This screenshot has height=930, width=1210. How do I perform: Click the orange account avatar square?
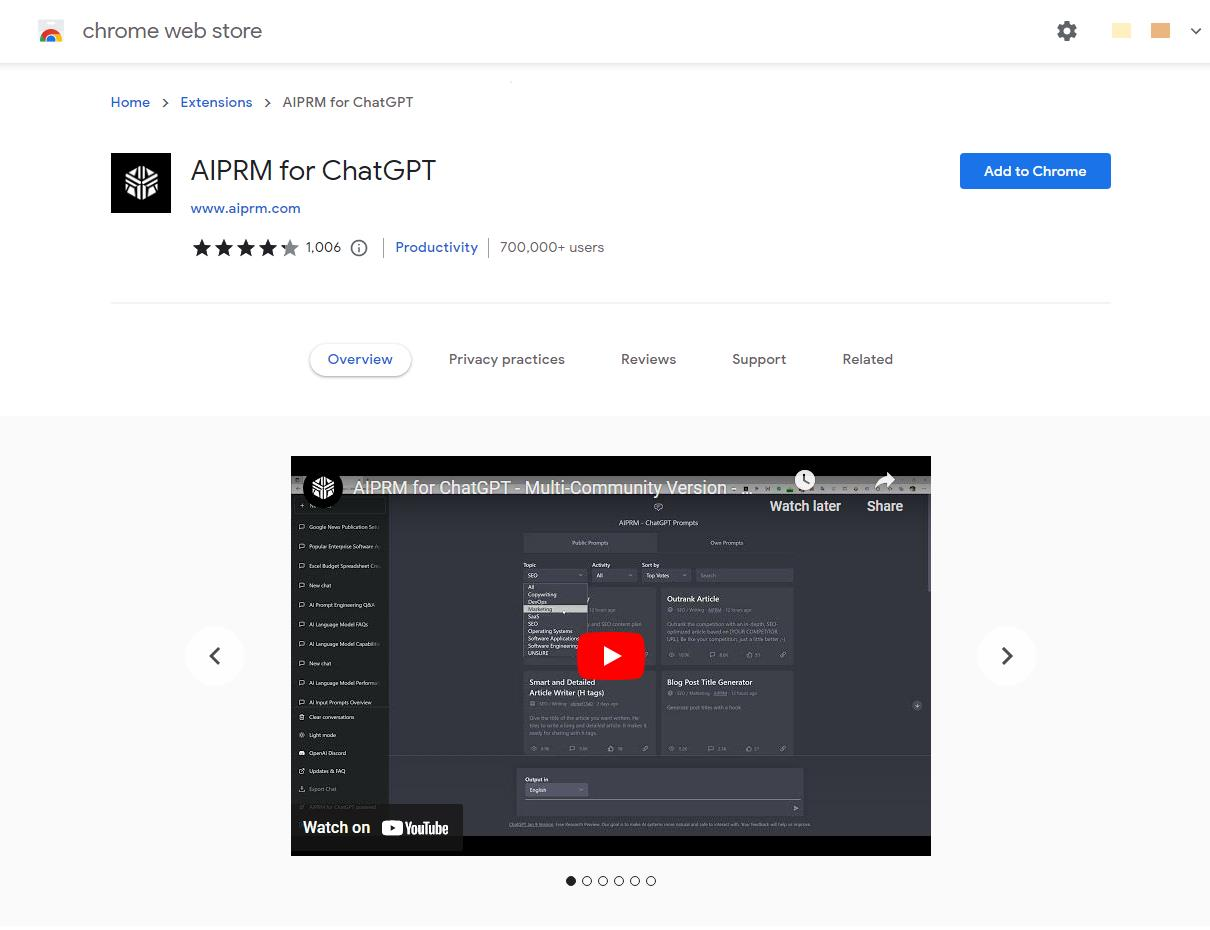(x=1160, y=31)
